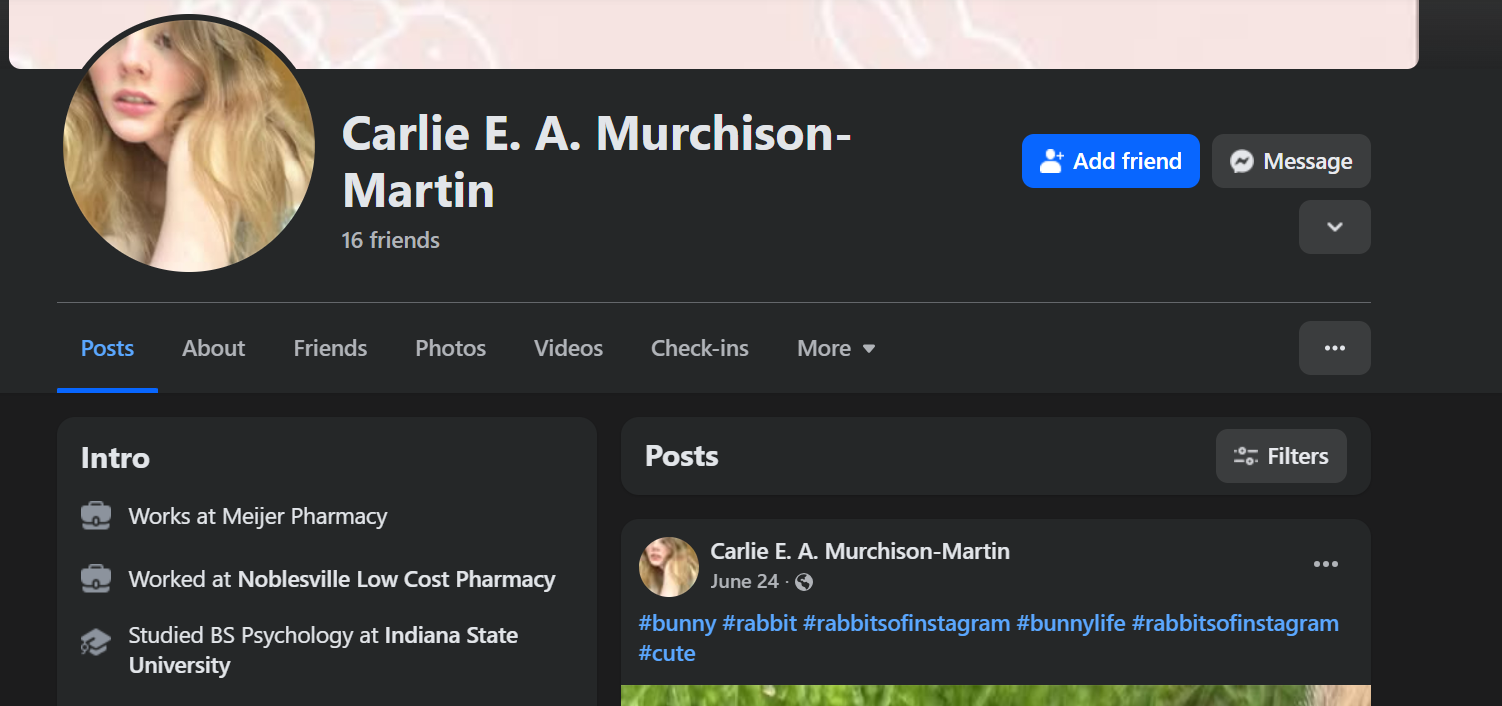1502x706 pixels.
Task: Open the #bunny hashtag
Action: pyautogui.click(x=677, y=623)
